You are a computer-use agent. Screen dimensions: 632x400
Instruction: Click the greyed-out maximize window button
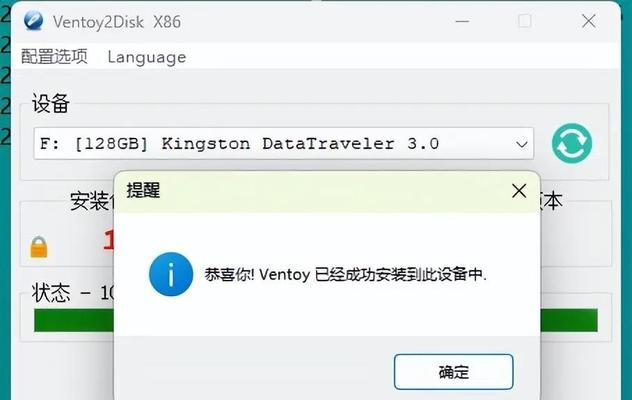coord(524,21)
